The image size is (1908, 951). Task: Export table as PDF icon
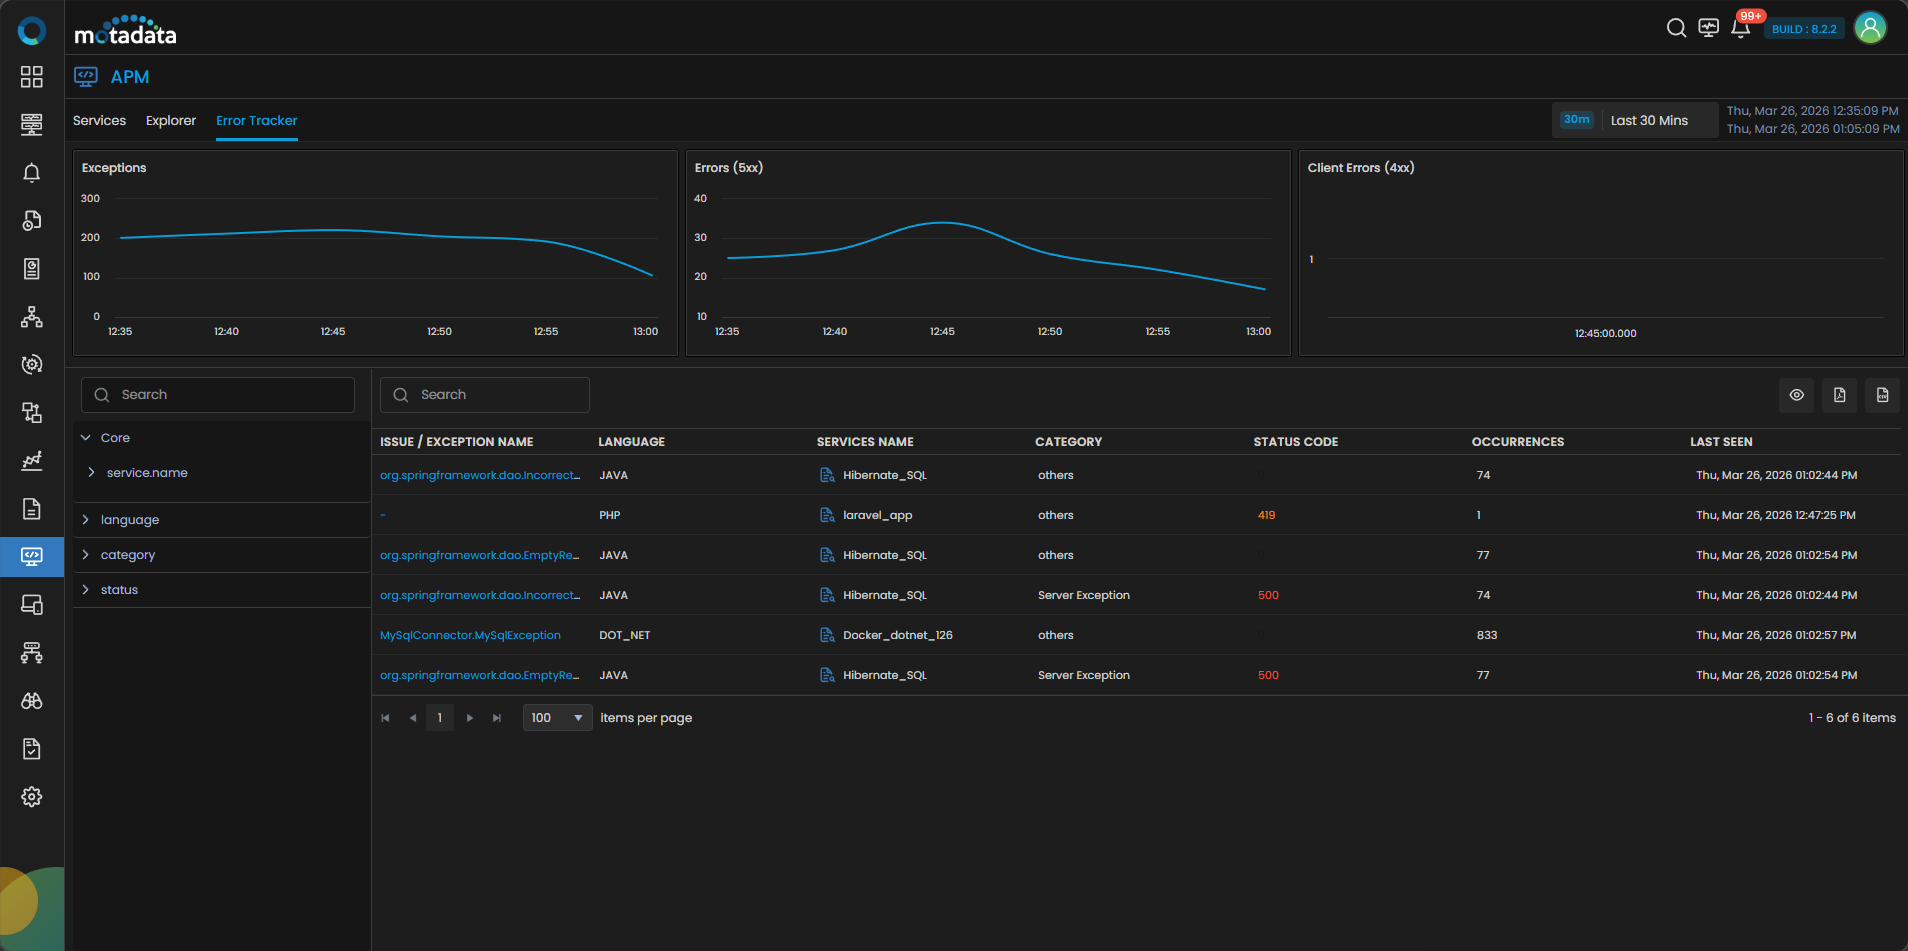tap(1839, 395)
